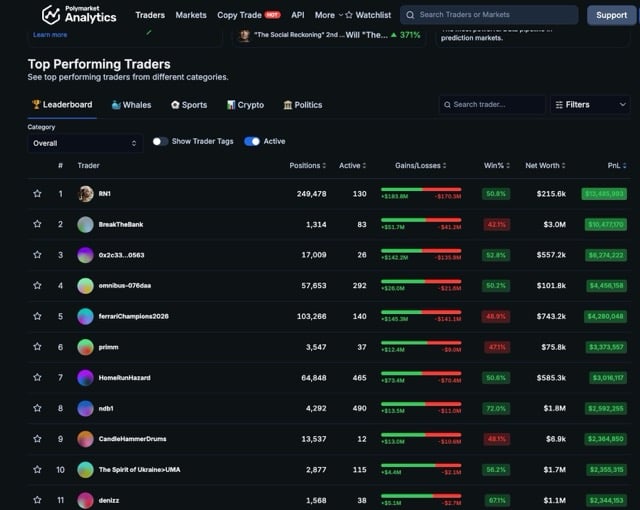Viewport: 640px width, 510px height.
Task: Click the Filters sliders icon
Action: (559, 105)
